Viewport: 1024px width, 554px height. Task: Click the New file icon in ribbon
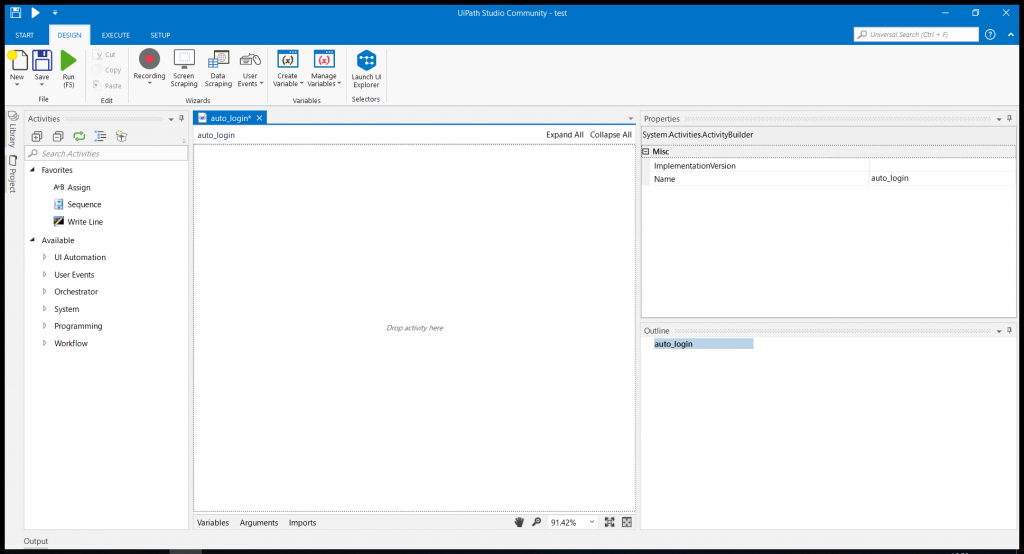click(x=18, y=61)
